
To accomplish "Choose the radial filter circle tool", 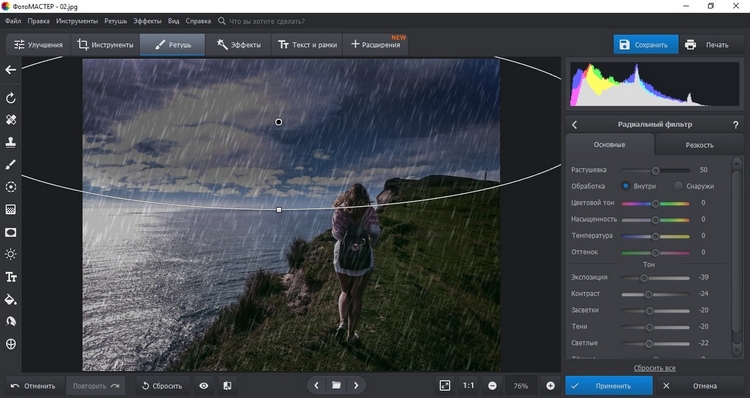I will 11,187.
